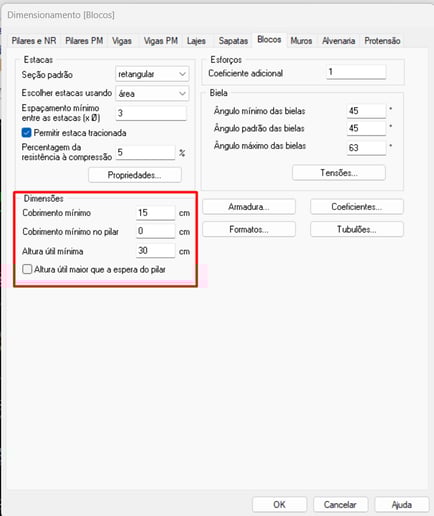Open the Protensão tab
The height and width of the screenshot is (516, 434).
point(382,41)
